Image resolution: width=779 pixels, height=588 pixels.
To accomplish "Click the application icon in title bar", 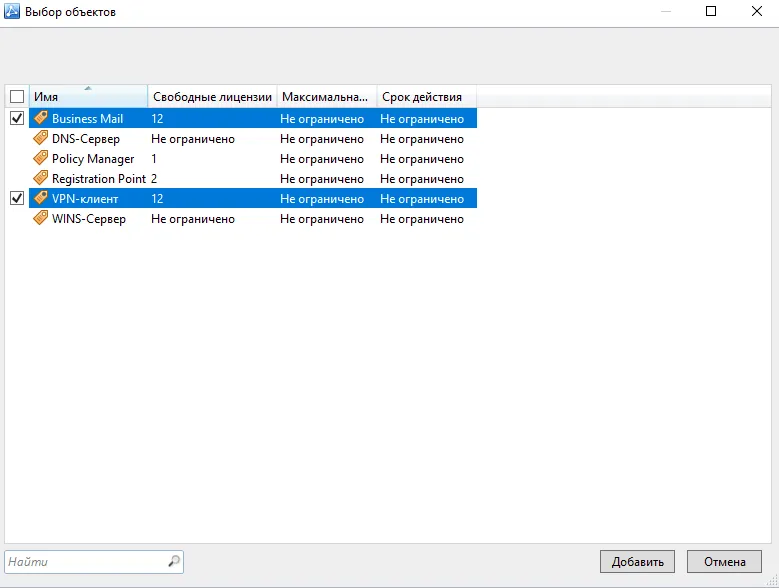I will click(x=12, y=11).
